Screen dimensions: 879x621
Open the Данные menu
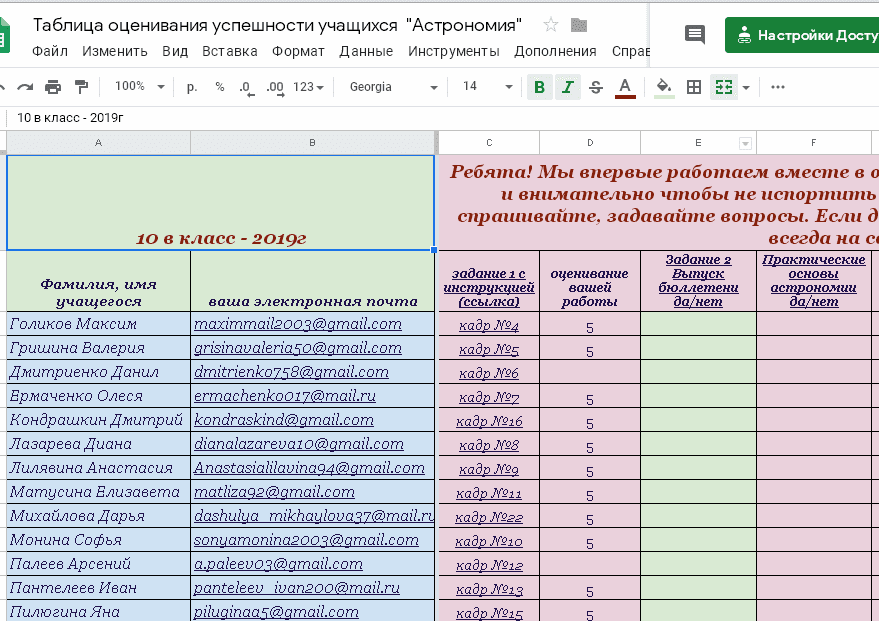coord(366,51)
